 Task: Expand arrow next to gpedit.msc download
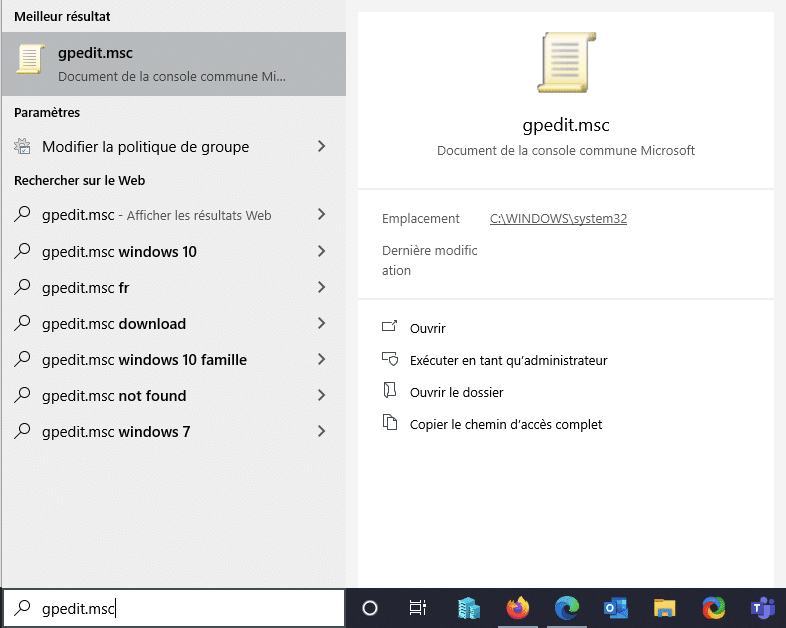[x=321, y=324]
